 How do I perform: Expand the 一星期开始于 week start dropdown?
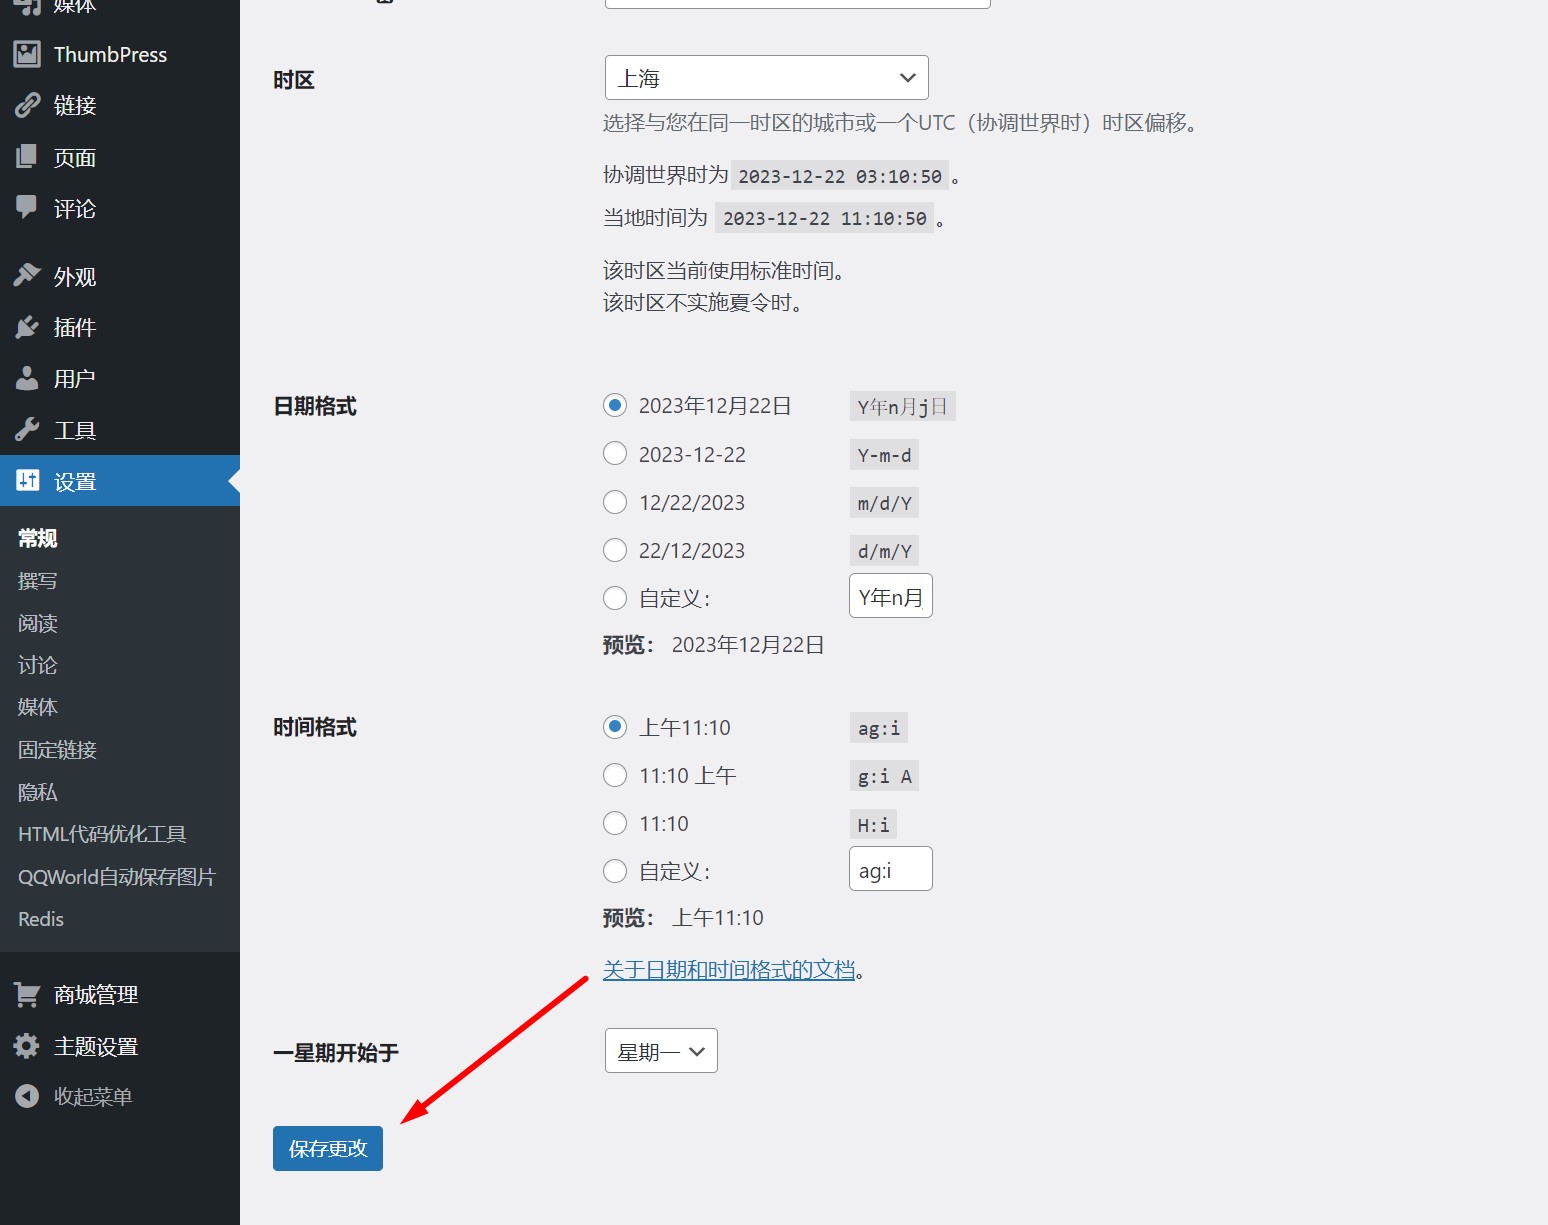(x=660, y=1051)
